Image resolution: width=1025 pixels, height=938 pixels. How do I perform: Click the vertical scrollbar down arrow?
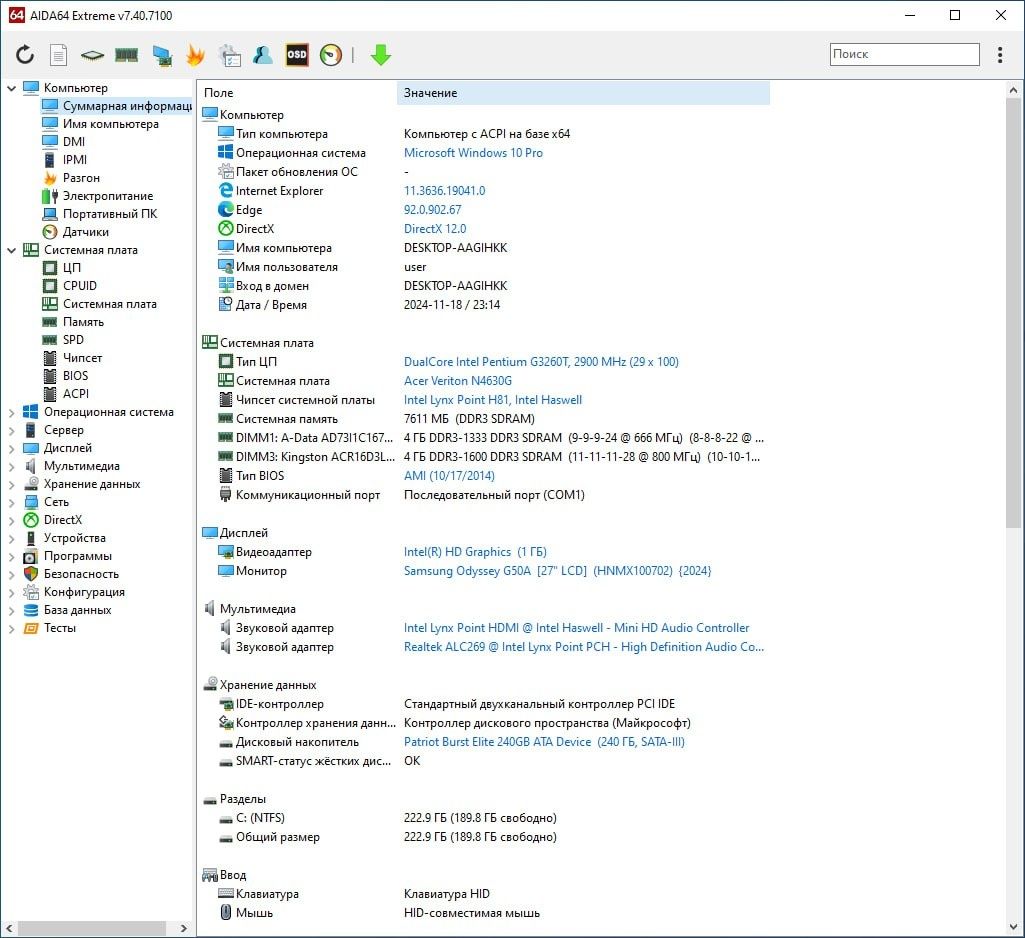click(x=1013, y=927)
